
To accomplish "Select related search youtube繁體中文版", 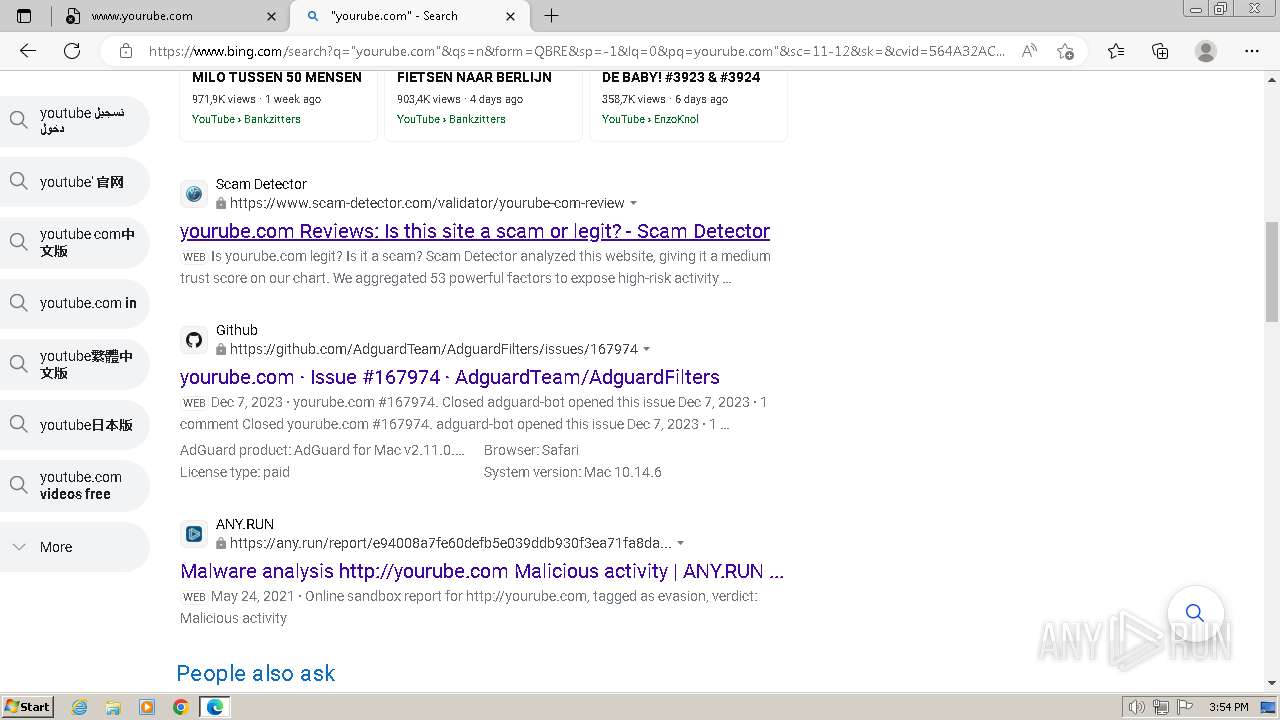I will (x=75, y=364).
